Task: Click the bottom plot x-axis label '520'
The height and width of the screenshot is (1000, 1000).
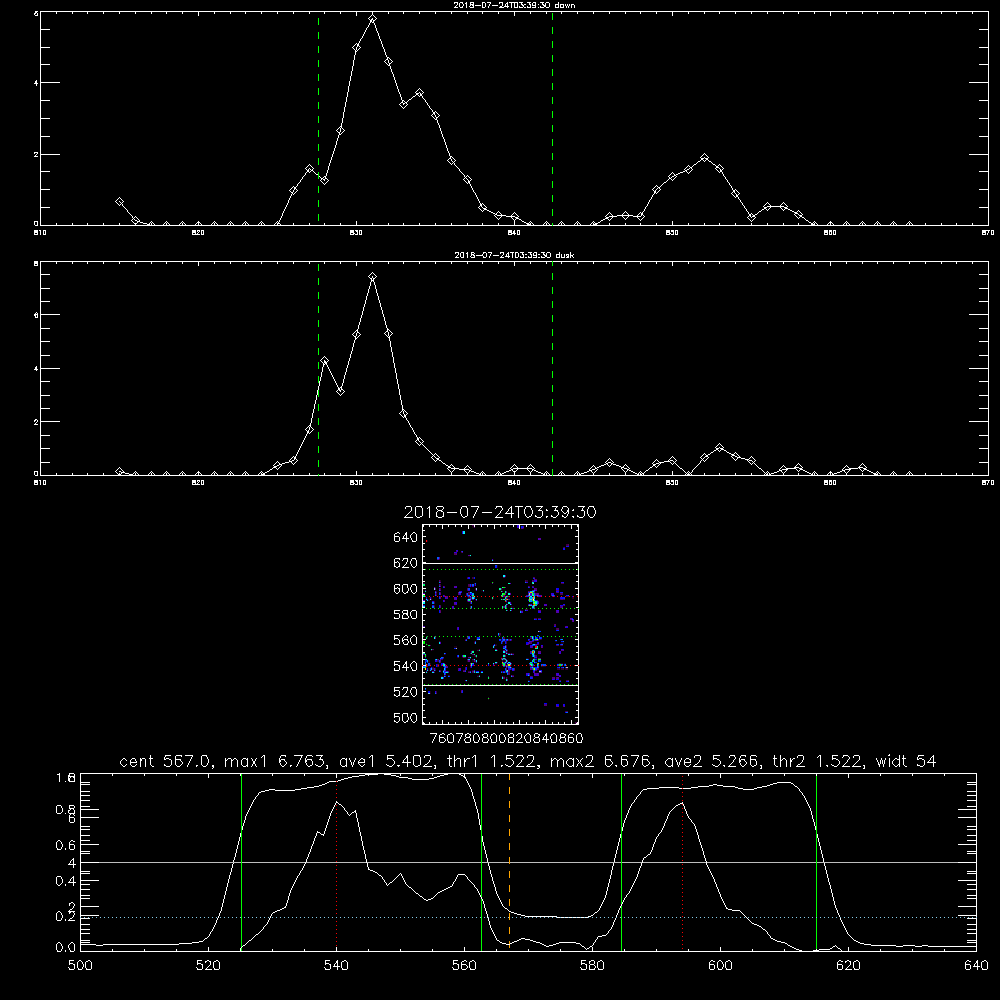Action: click(x=208, y=965)
